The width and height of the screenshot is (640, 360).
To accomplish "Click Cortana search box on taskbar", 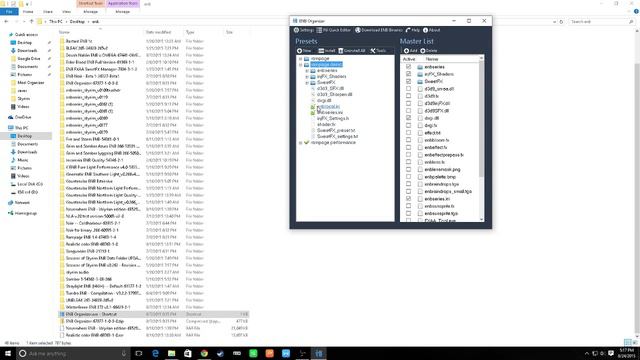I will 73,353.
